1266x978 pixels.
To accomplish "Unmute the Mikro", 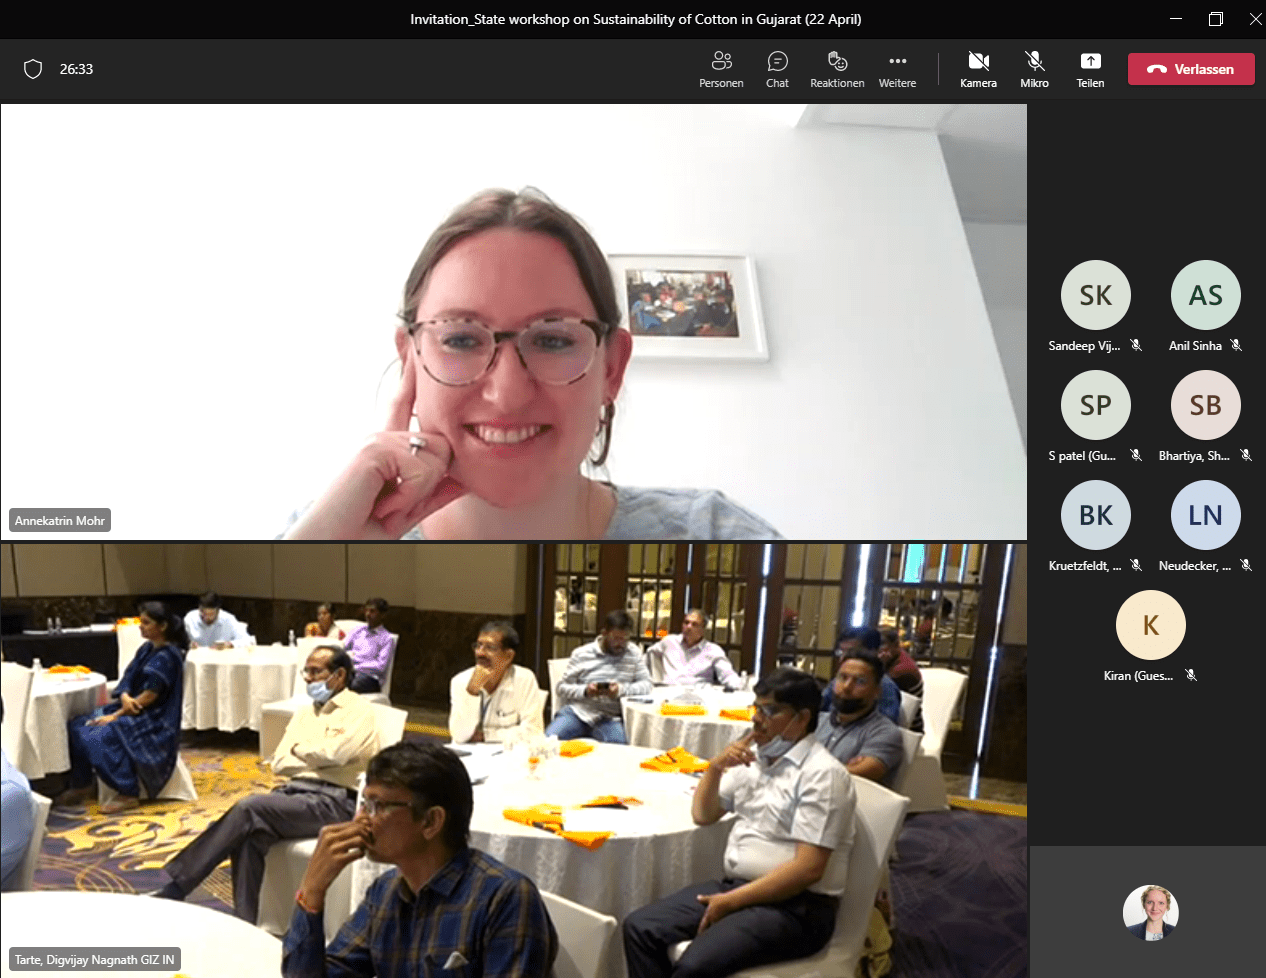I will [x=1034, y=69].
